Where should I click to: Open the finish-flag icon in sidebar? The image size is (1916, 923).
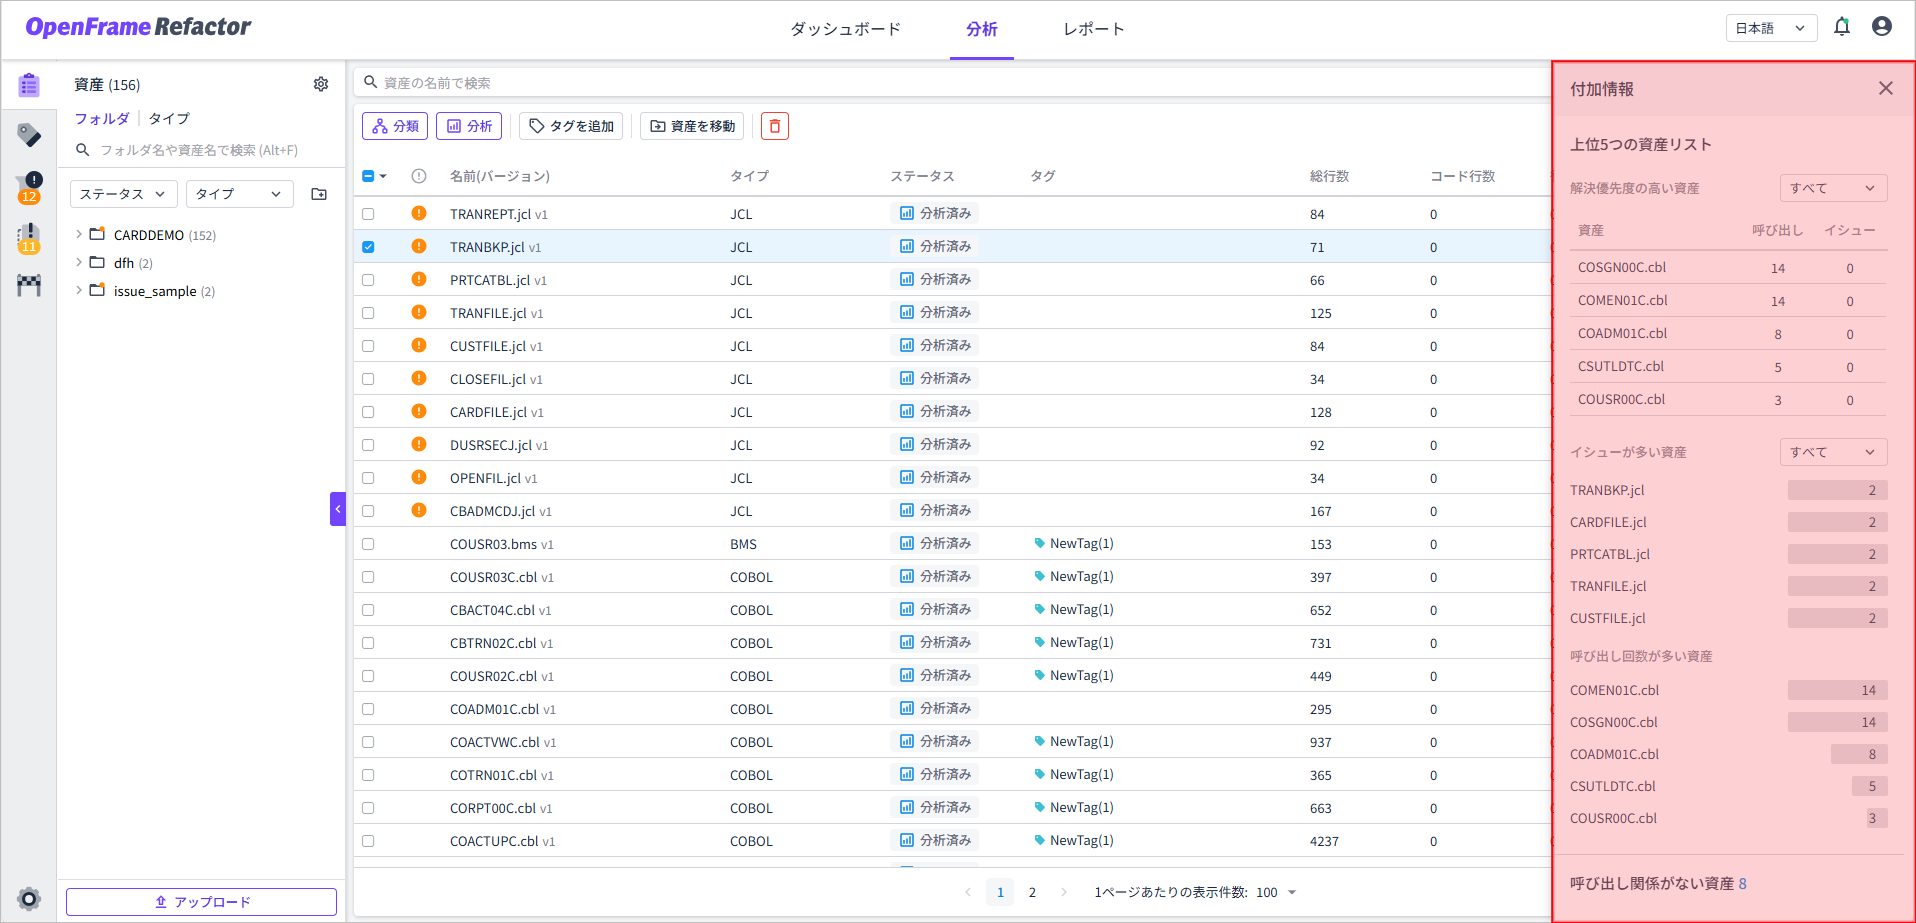point(29,286)
